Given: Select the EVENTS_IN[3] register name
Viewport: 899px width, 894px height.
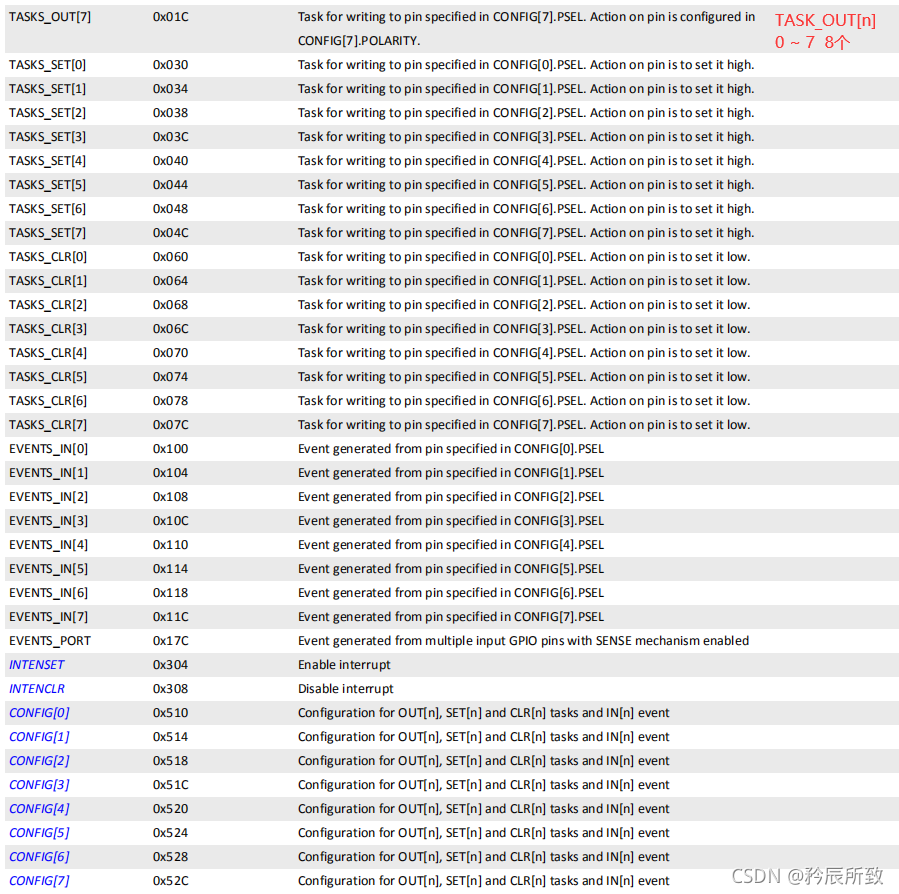Looking at the screenshot, I should (49, 521).
